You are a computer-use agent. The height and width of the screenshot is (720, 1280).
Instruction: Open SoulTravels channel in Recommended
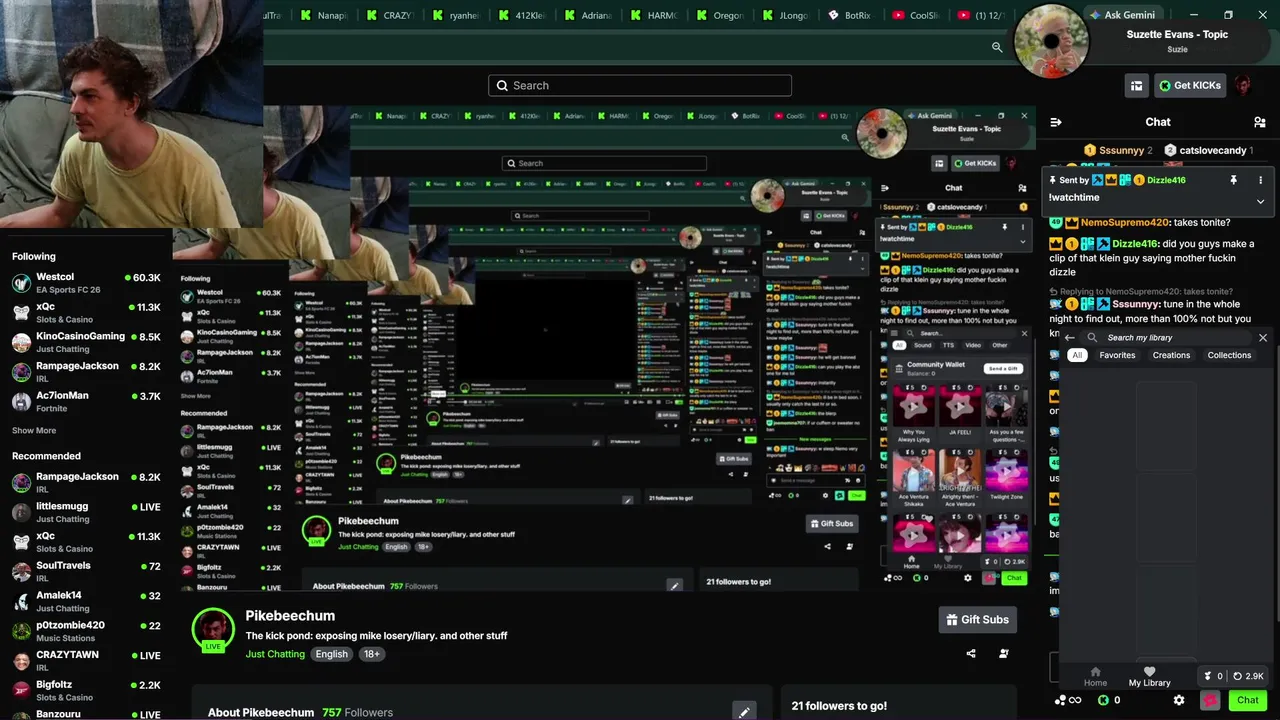tap(87, 571)
